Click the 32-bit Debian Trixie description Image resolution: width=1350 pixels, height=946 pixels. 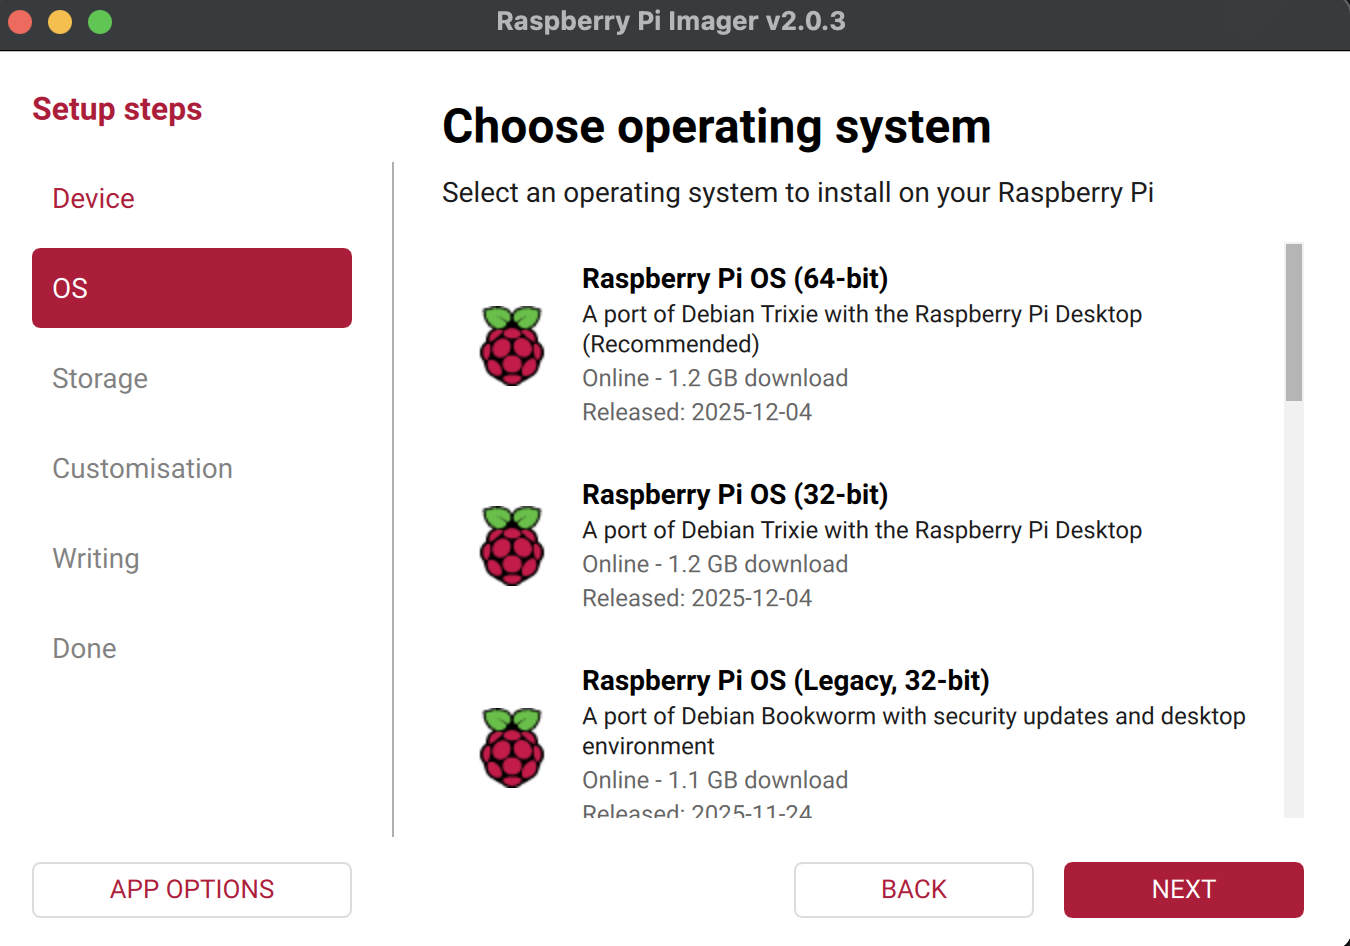click(862, 530)
